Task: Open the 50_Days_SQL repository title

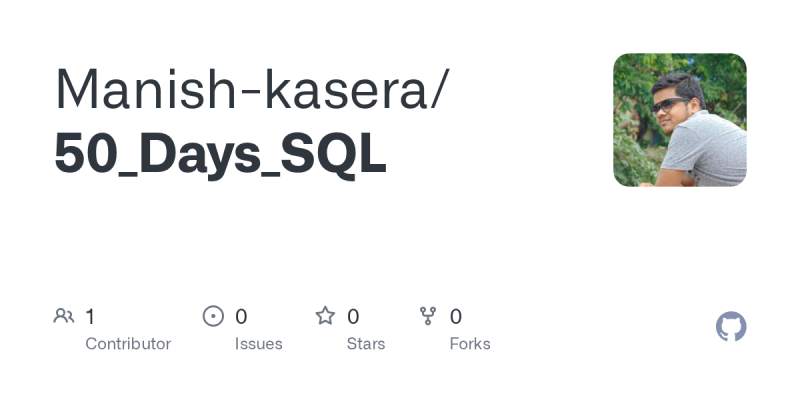Action: point(220,155)
